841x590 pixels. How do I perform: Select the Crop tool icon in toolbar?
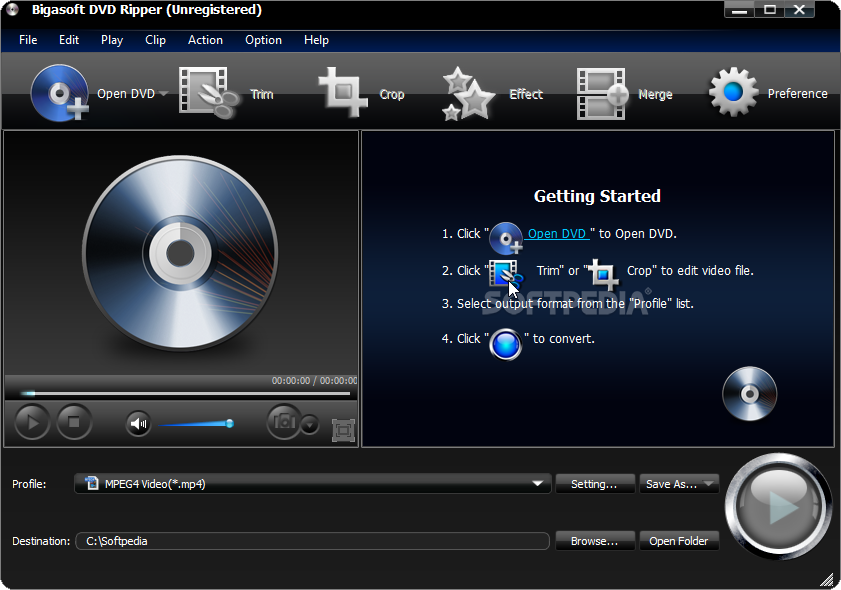343,92
